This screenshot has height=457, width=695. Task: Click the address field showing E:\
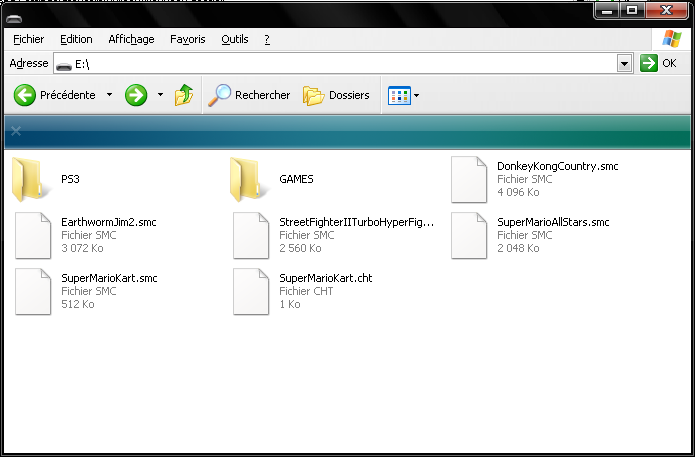point(340,63)
